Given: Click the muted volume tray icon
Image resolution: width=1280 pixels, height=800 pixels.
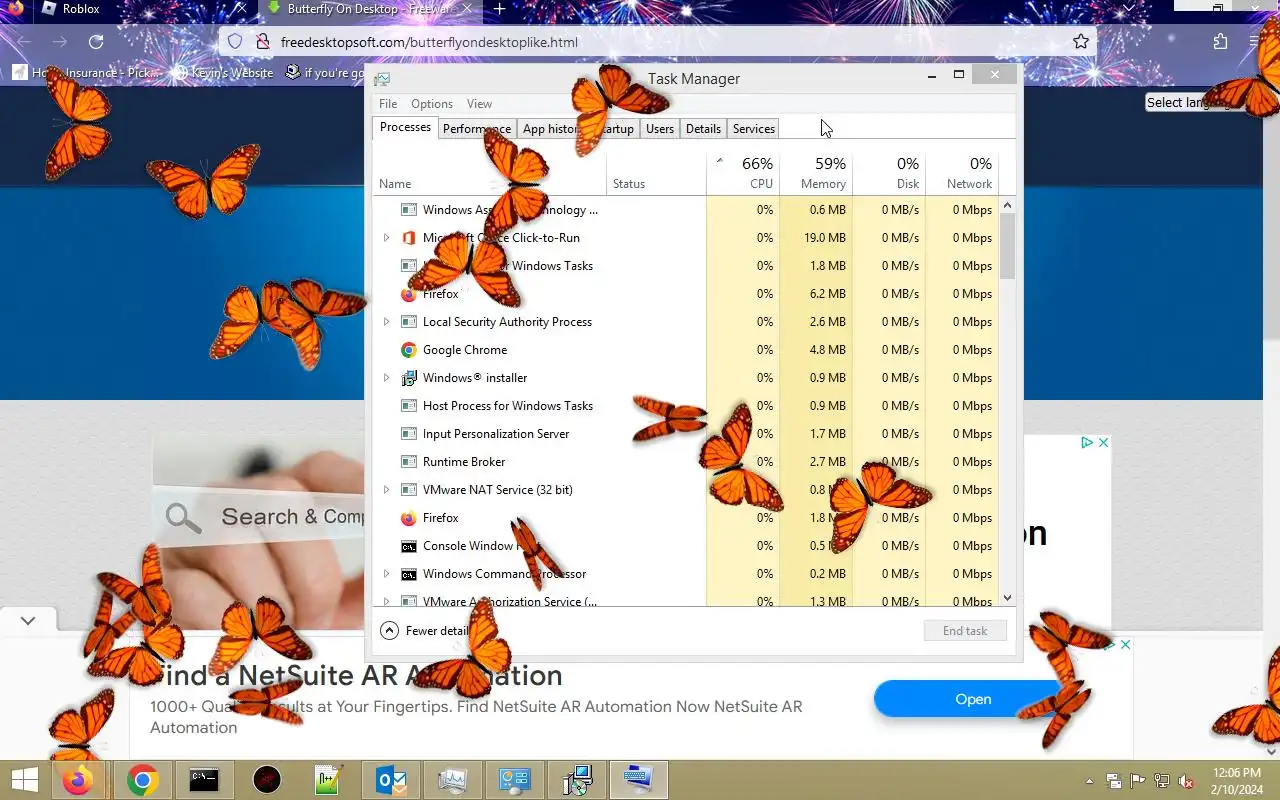Looking at the screenshot, I should (x=1186, y=781).
